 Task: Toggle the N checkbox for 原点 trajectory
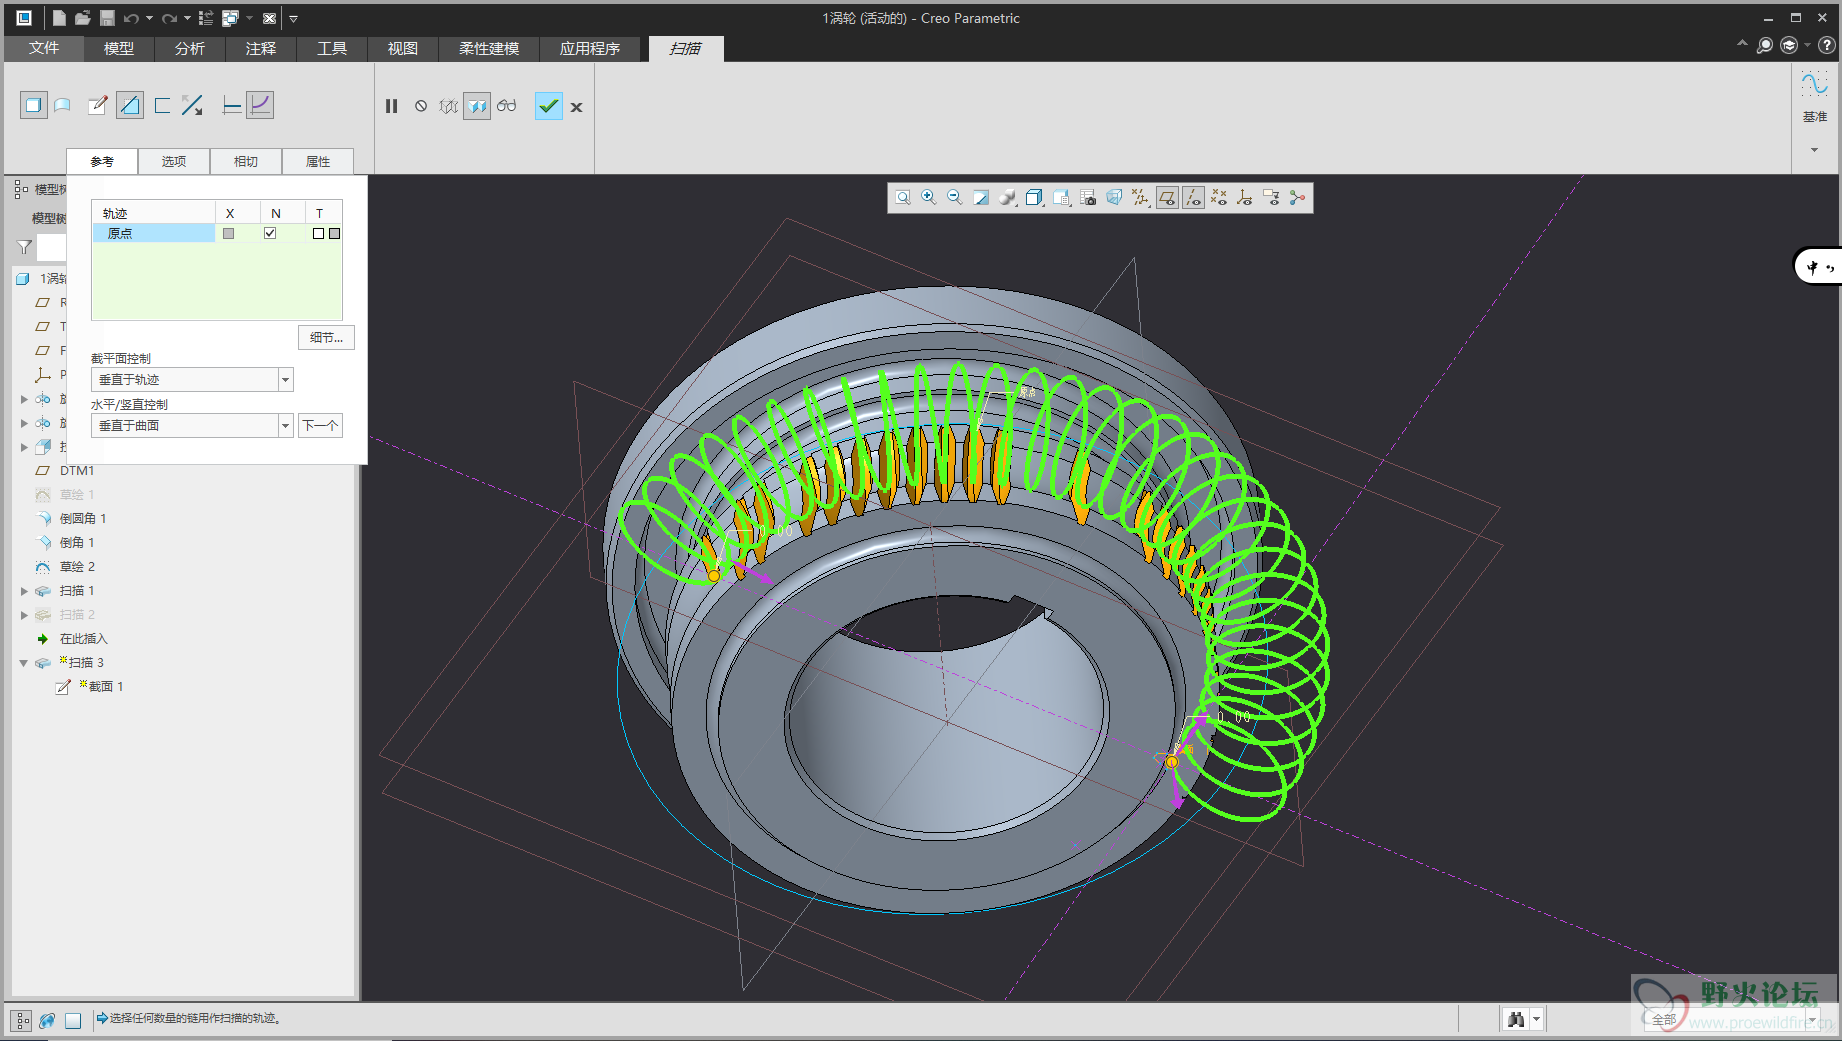click(270, 233)
